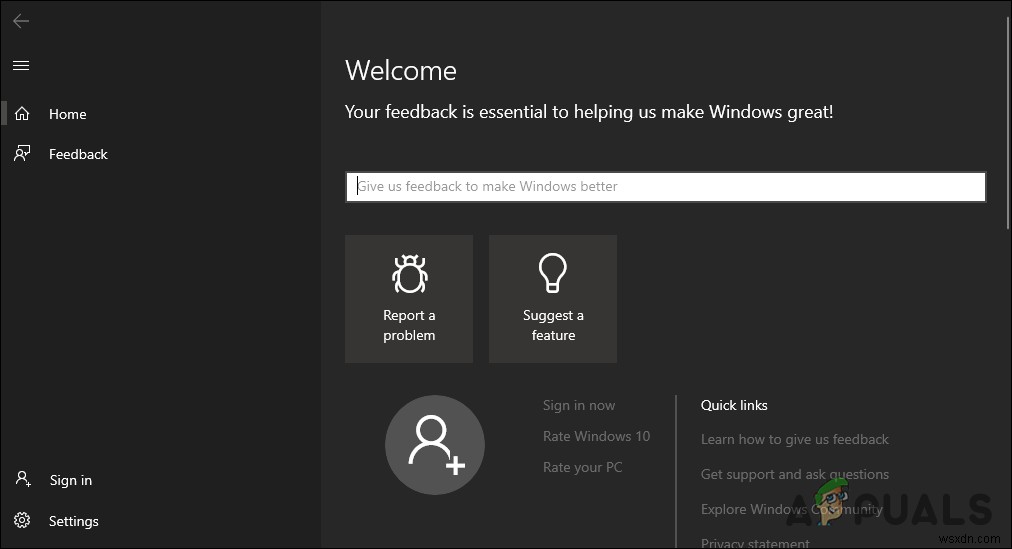Choose Sign in label in sidebar
Image resolution: width=1012 pixels, height=549 pixels.
[71, 480]
